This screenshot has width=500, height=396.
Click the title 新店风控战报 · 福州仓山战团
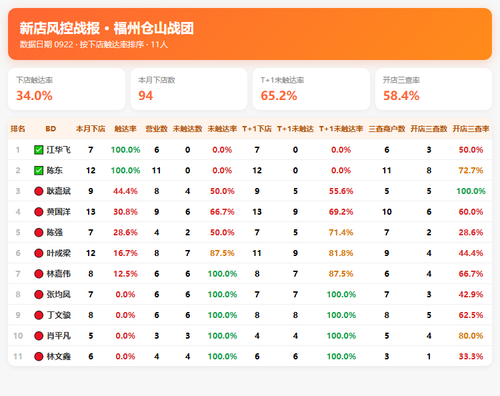(x=107, y=28)
